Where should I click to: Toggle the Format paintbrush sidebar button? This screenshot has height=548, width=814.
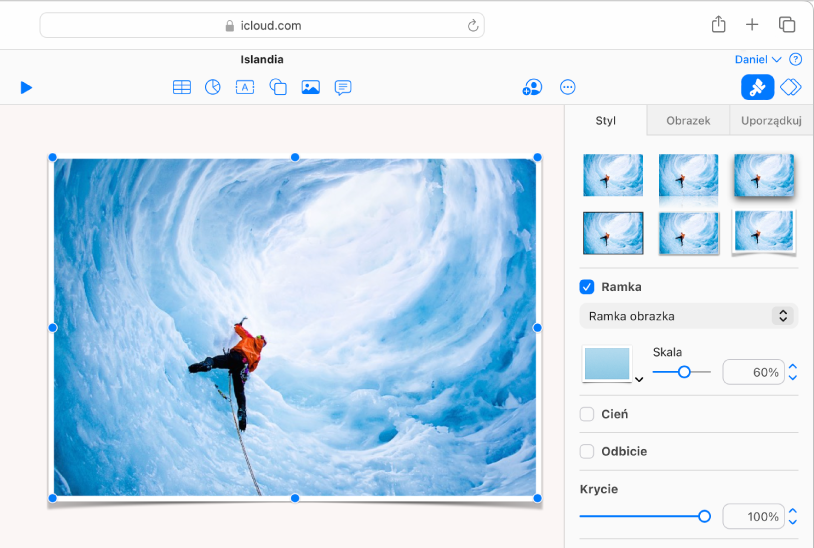point(757,88)
